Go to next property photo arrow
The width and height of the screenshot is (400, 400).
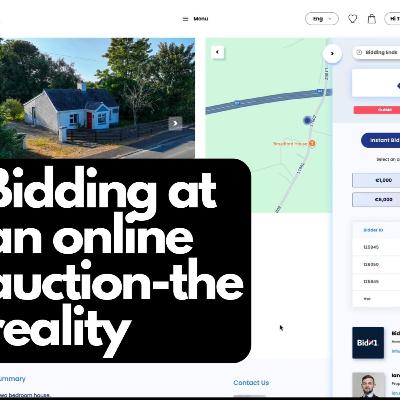click(x=175, y=123)
